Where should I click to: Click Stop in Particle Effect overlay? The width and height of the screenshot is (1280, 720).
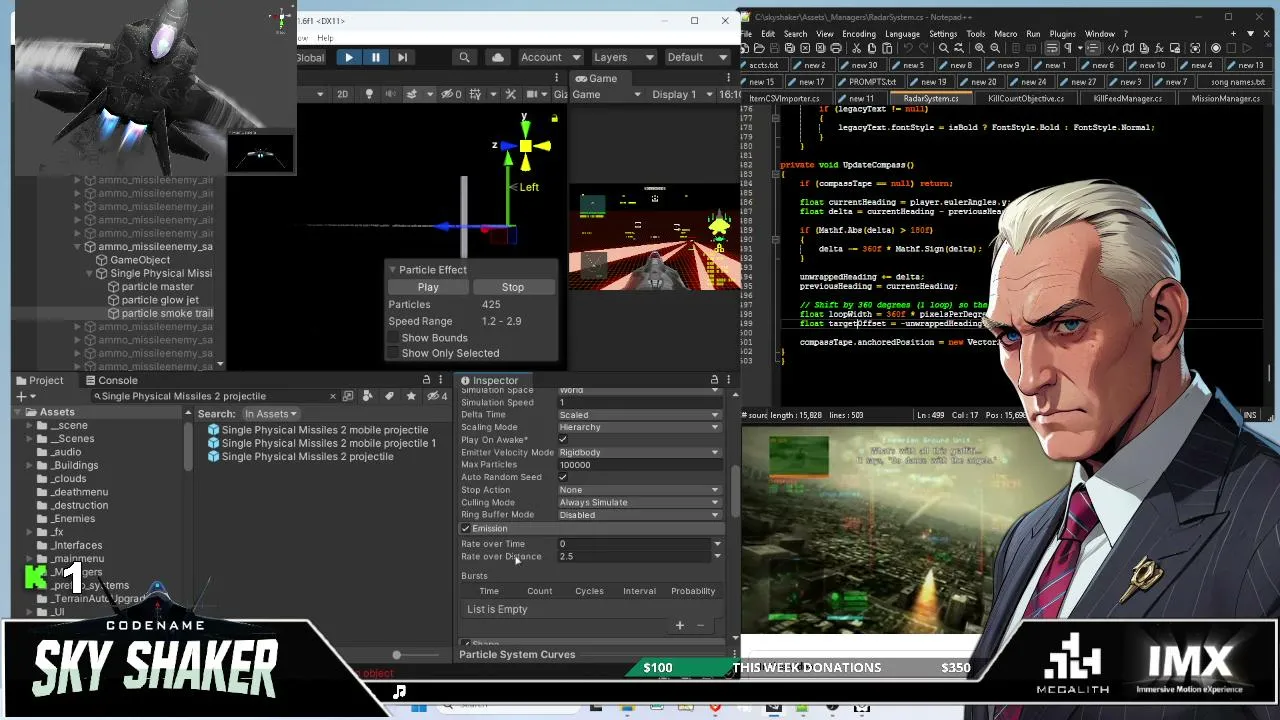(512, 287)
